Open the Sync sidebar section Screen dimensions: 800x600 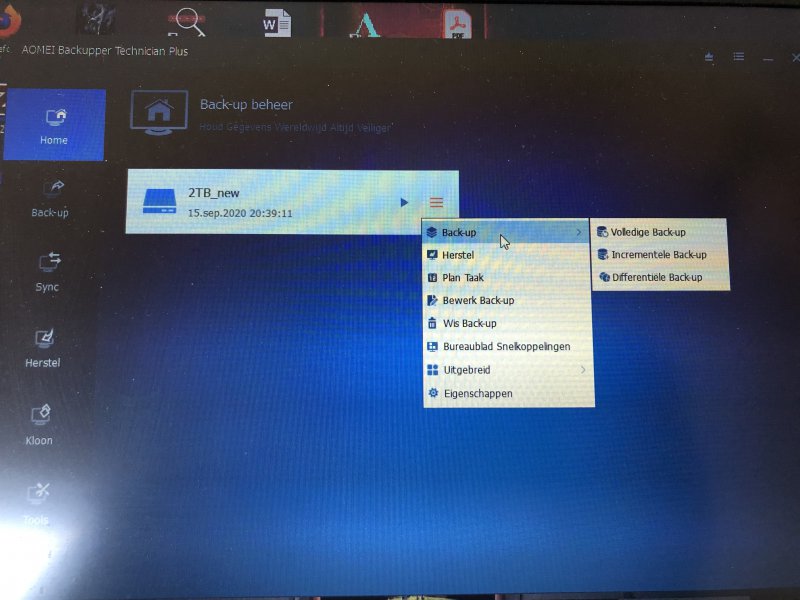48,272
